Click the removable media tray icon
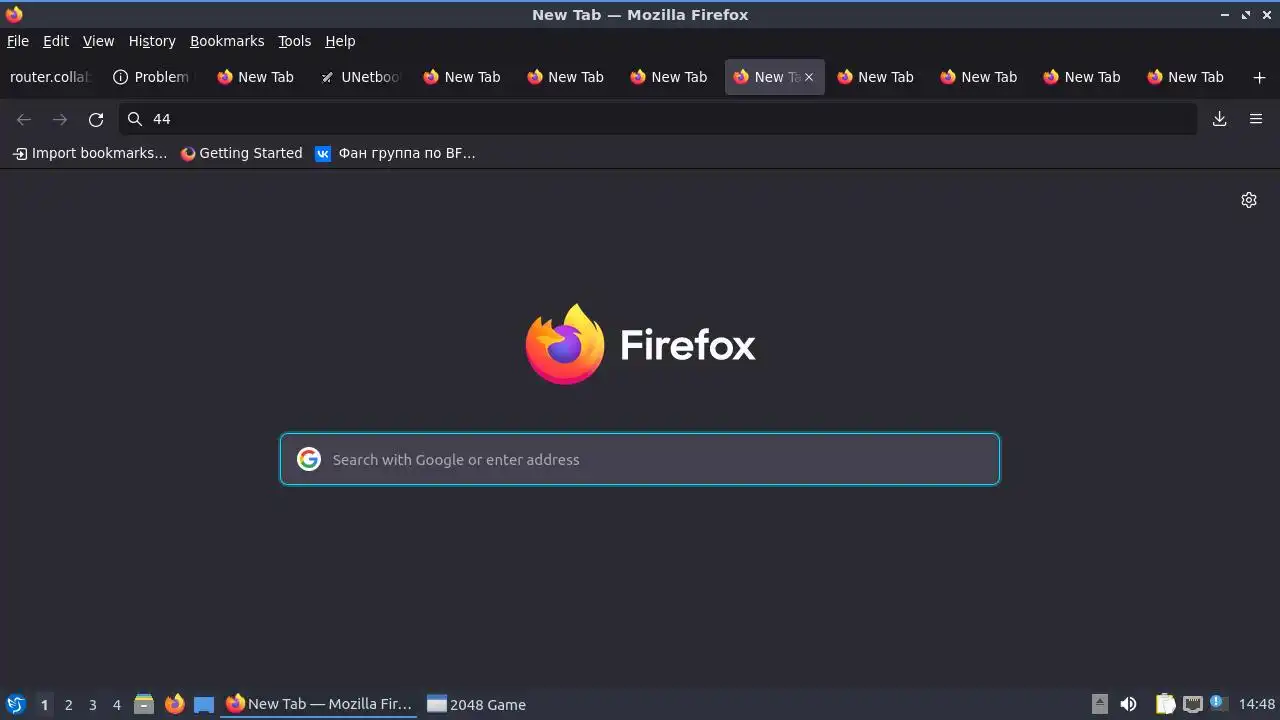1280x720 pixels. pyautogui.click(x=1099, y=704)
